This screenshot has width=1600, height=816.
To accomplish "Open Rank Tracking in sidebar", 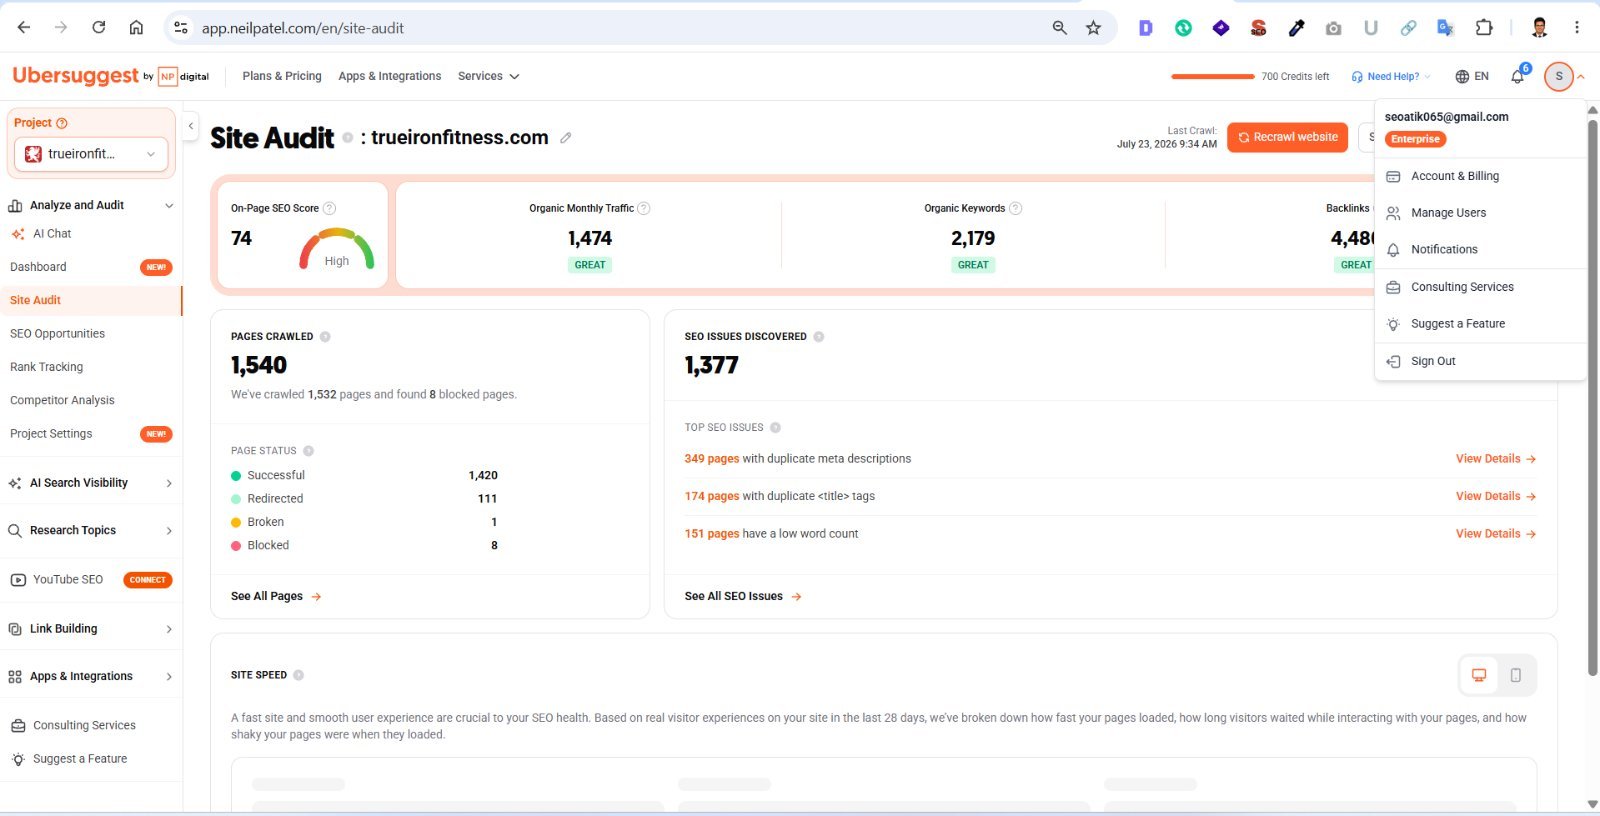I will click(x=46, y=367).
